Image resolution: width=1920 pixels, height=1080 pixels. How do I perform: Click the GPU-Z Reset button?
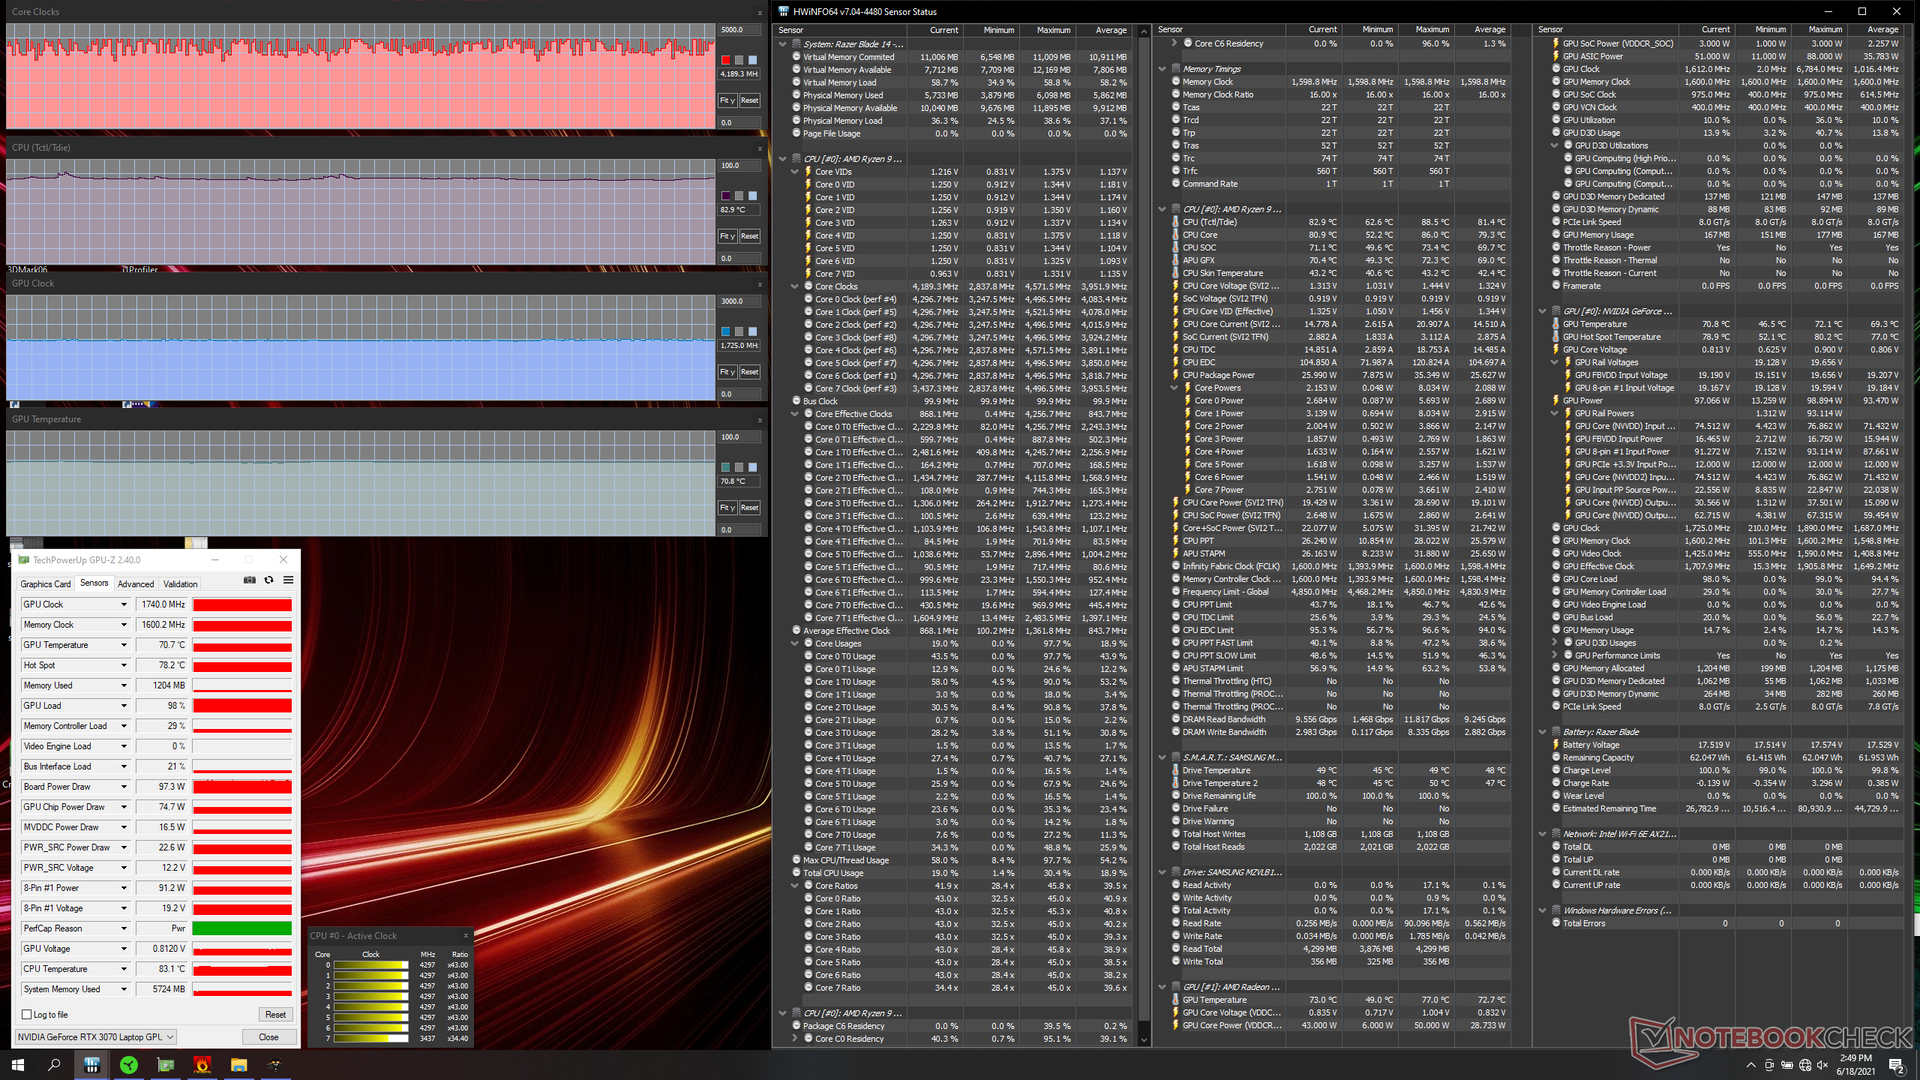(x=275, y=1014)
